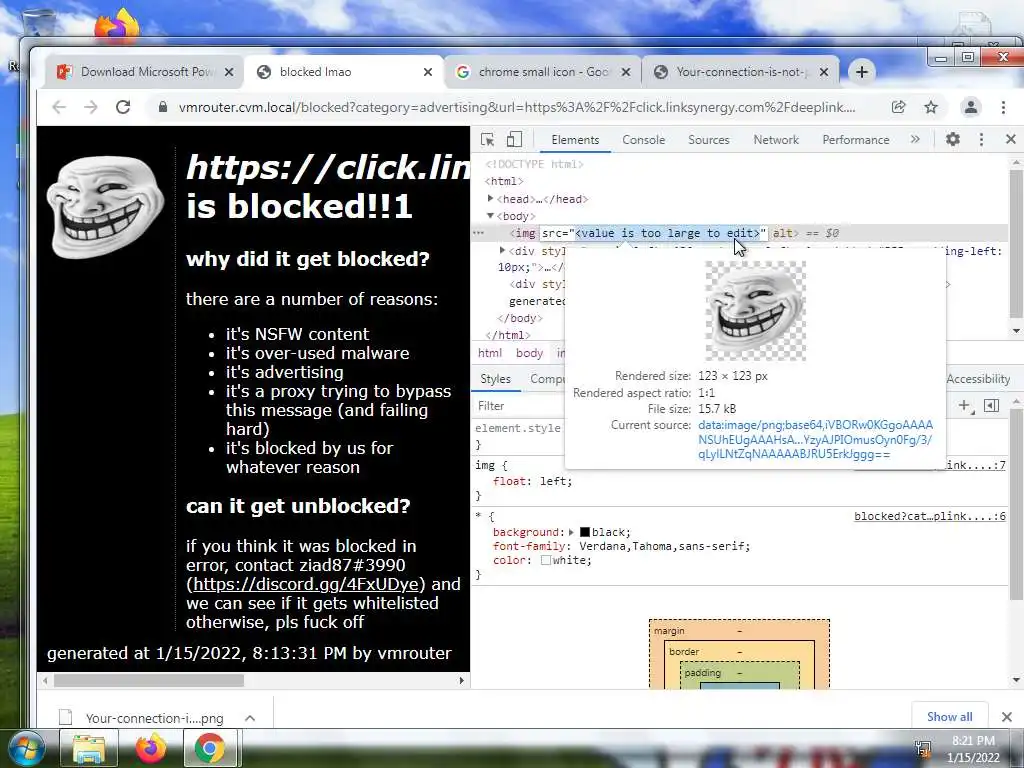Open the download item options chevron
Image resolution: width=1024 pixels, height=768 pixels.
250,718
